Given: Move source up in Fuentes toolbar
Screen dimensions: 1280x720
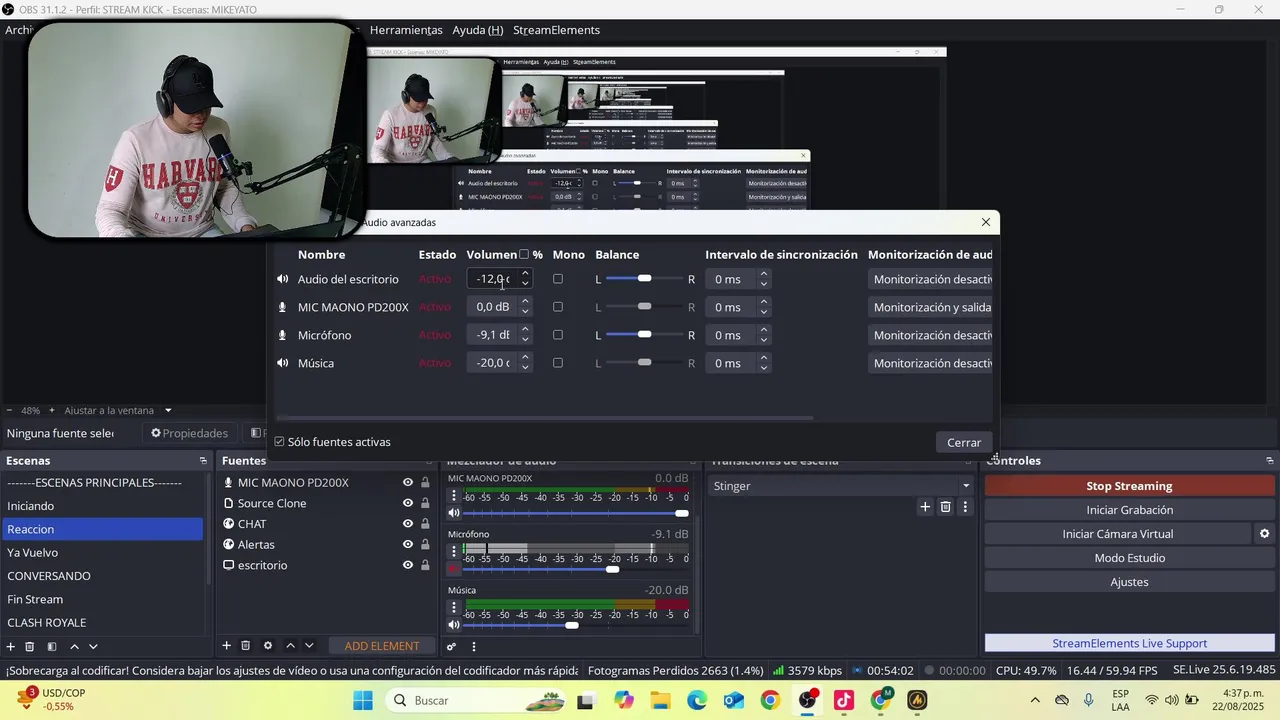Looking at the screenshot, I should (290, 646).
